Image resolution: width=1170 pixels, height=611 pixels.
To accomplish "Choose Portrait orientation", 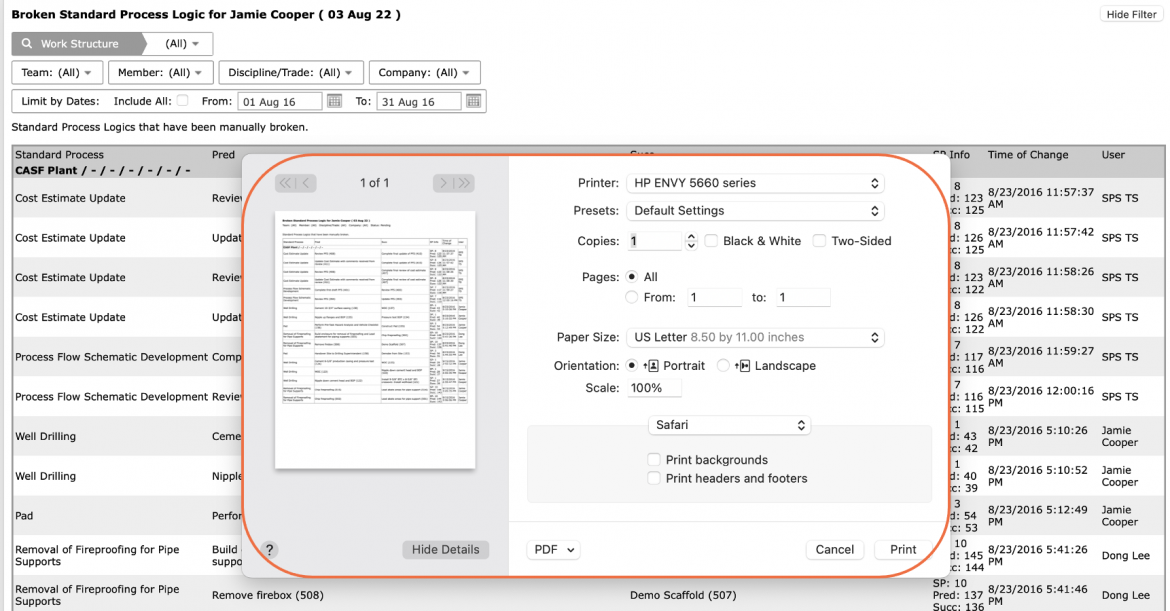I will (632, 366).
